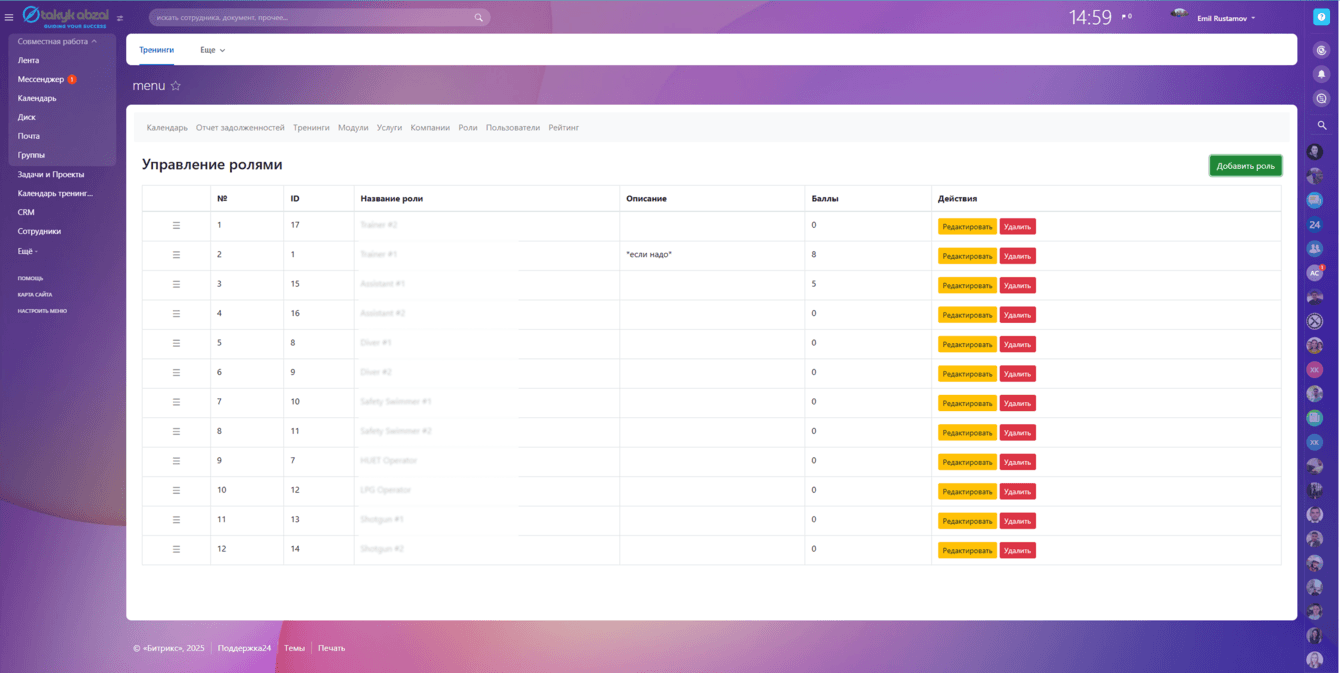Viewport: 1340px width, 673px height.
Task: Click the magnifier in the right sidebar
Action: pos(1321,125)
